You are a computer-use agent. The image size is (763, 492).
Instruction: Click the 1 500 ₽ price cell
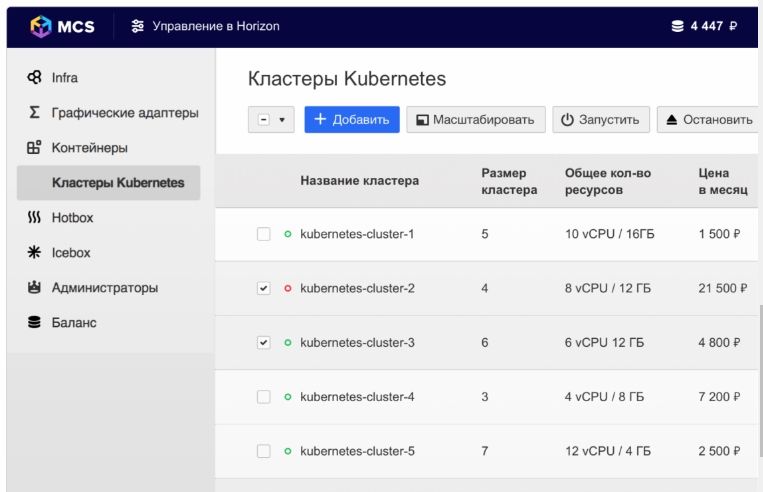point(719,234)
